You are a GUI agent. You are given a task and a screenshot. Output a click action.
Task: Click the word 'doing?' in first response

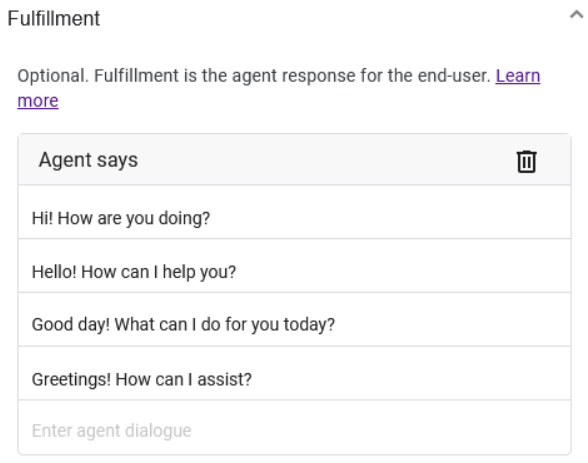pos(184,218)
